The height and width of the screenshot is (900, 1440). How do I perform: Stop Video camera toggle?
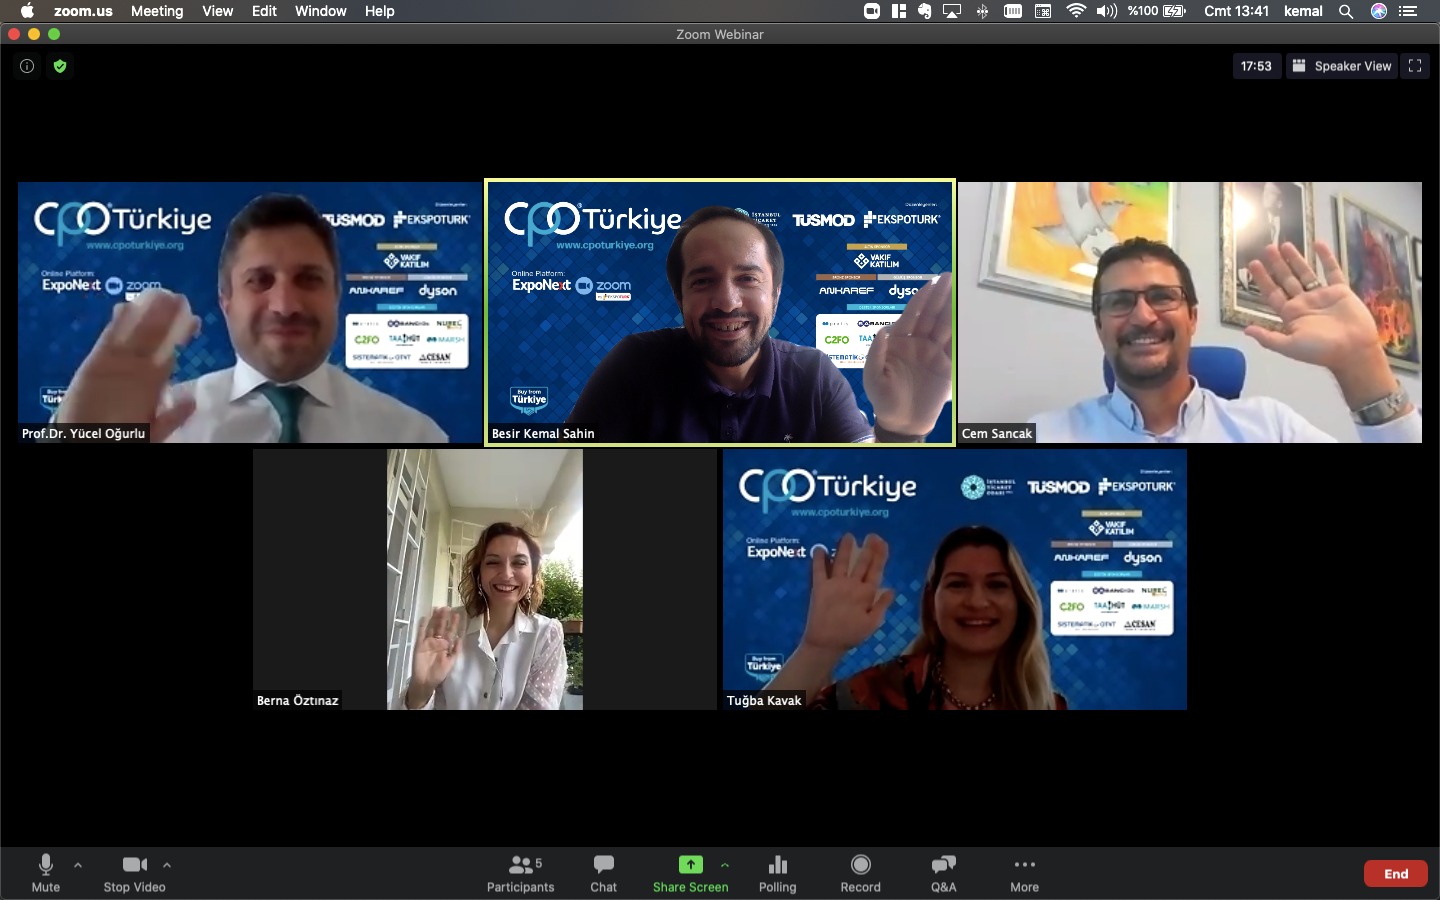134,872
